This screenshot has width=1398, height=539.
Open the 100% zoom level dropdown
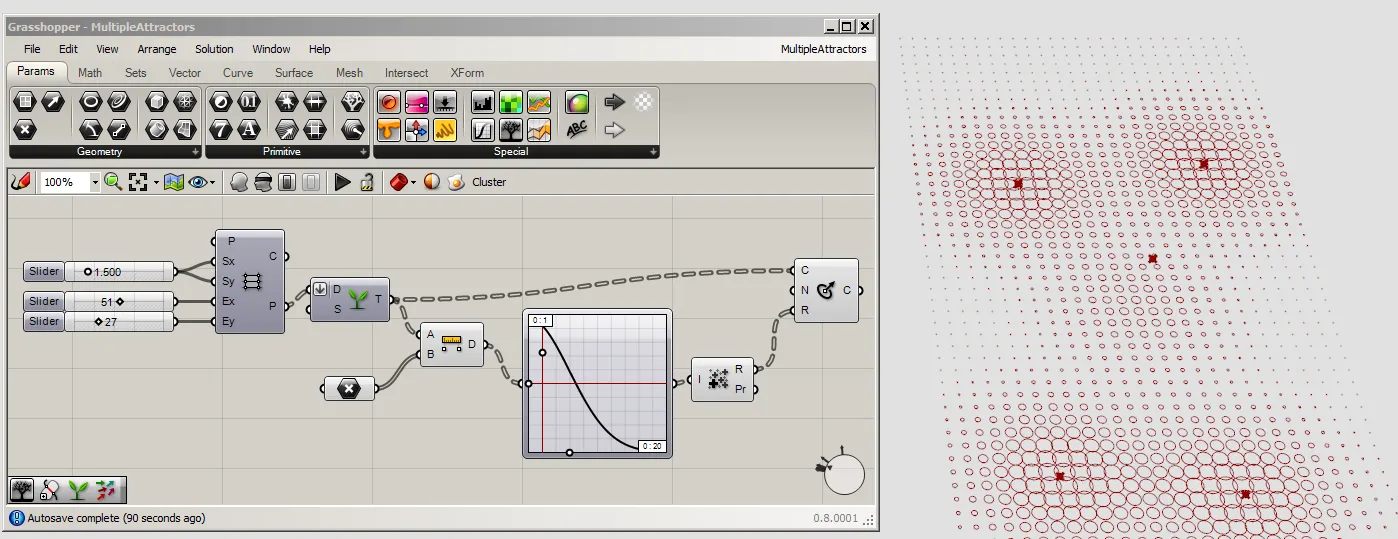click(x=95, y=182)
